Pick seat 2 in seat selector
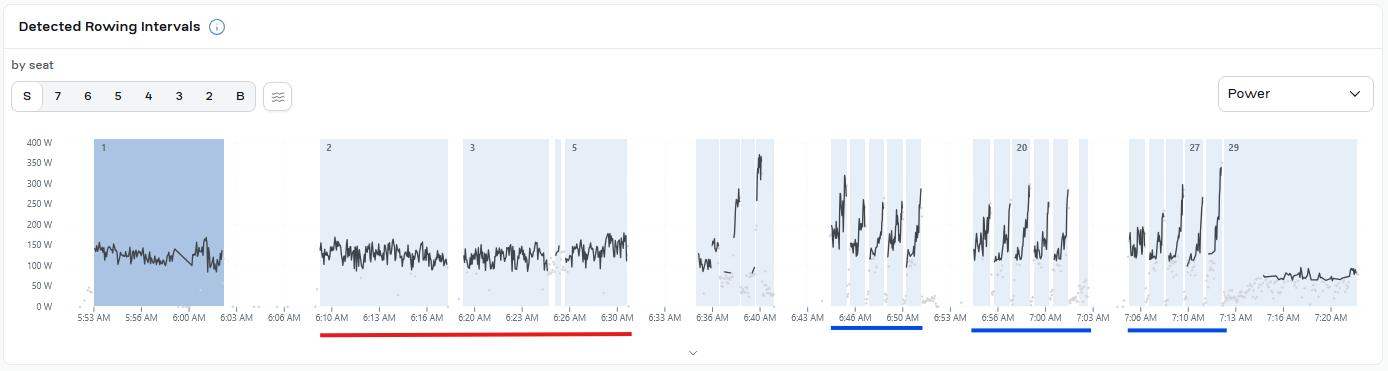 pos(209,97)
